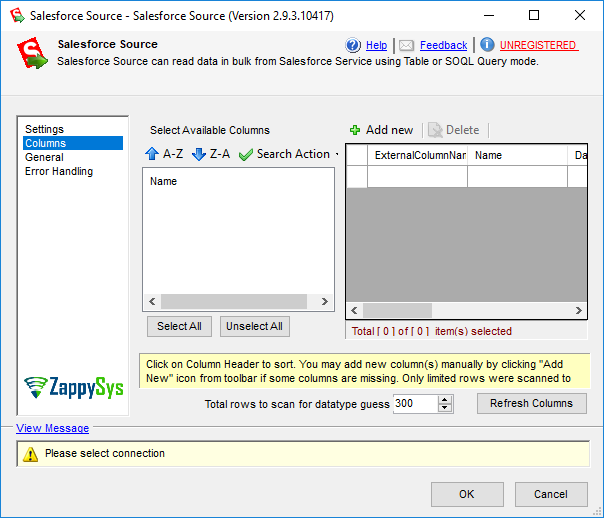Click left arrow of grid horizontal scrollbar
The image size is (604, 518).
pyautogui.click(x=354, y=310)
